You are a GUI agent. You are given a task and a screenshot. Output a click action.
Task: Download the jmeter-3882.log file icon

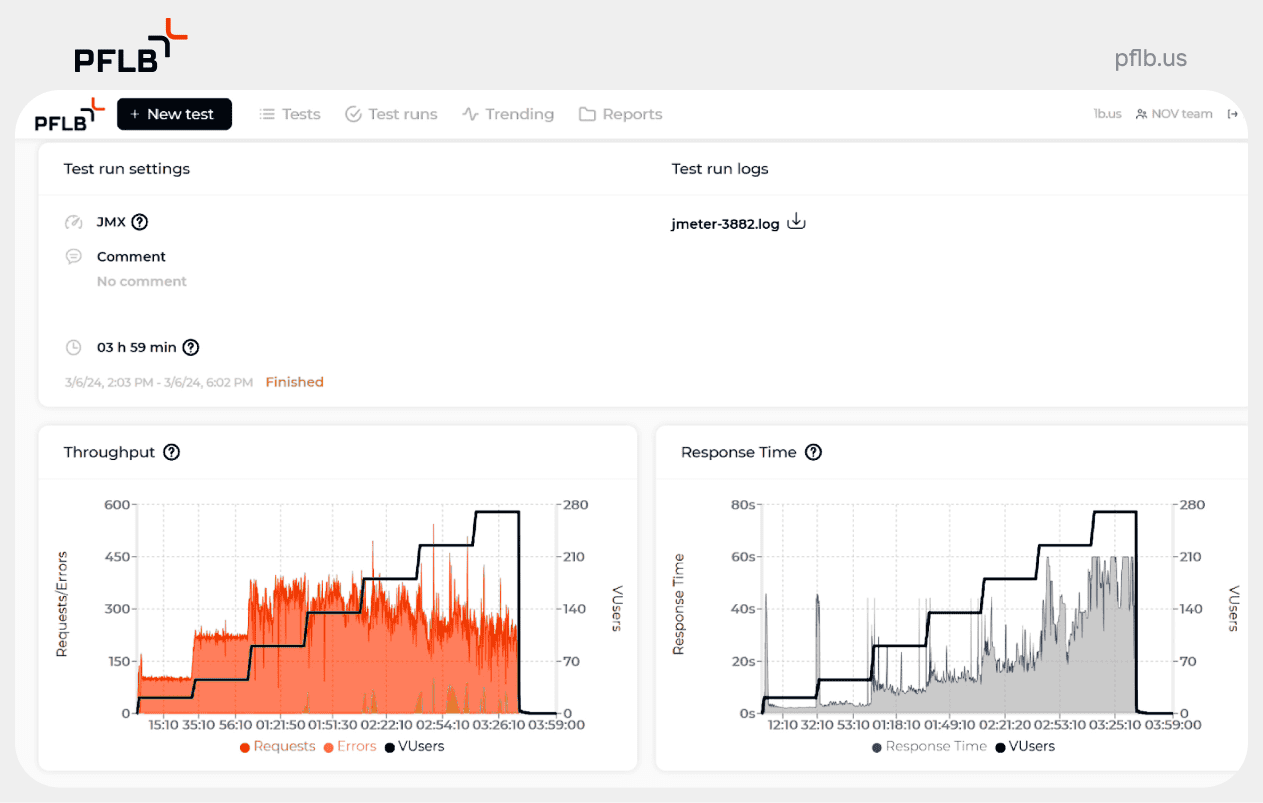click(x=796, y=222)
